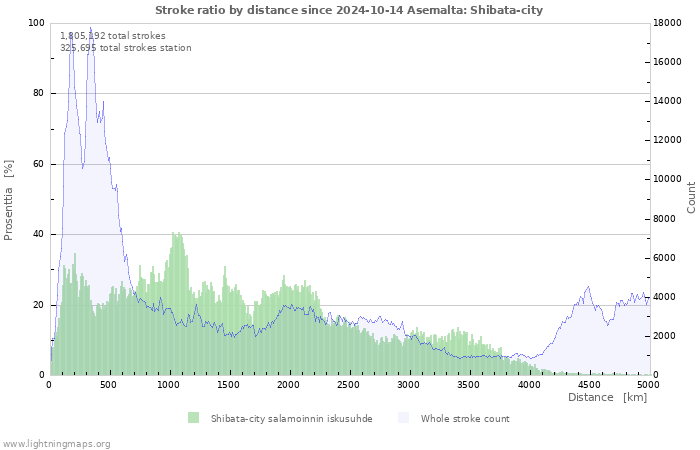Click the 100 tick on the percent axis
Viewport: 700px width, 450px height.
36,23
